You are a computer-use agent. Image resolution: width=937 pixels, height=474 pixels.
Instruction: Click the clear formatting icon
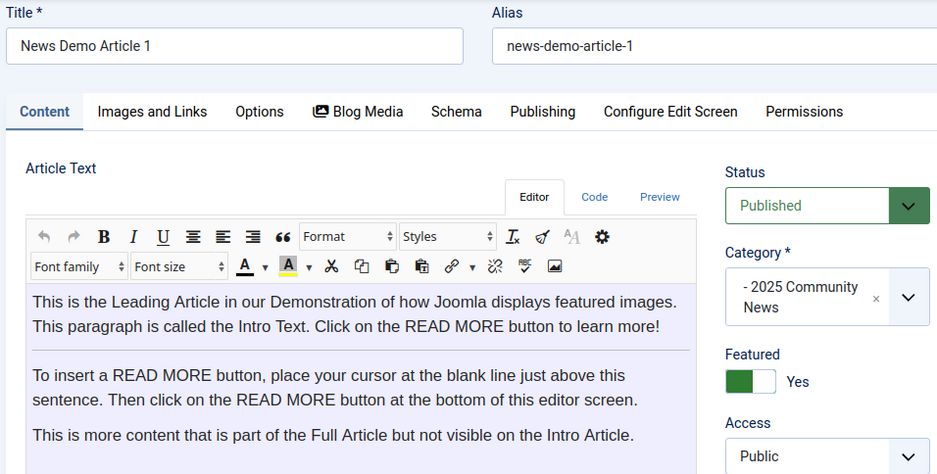point(513,237)
